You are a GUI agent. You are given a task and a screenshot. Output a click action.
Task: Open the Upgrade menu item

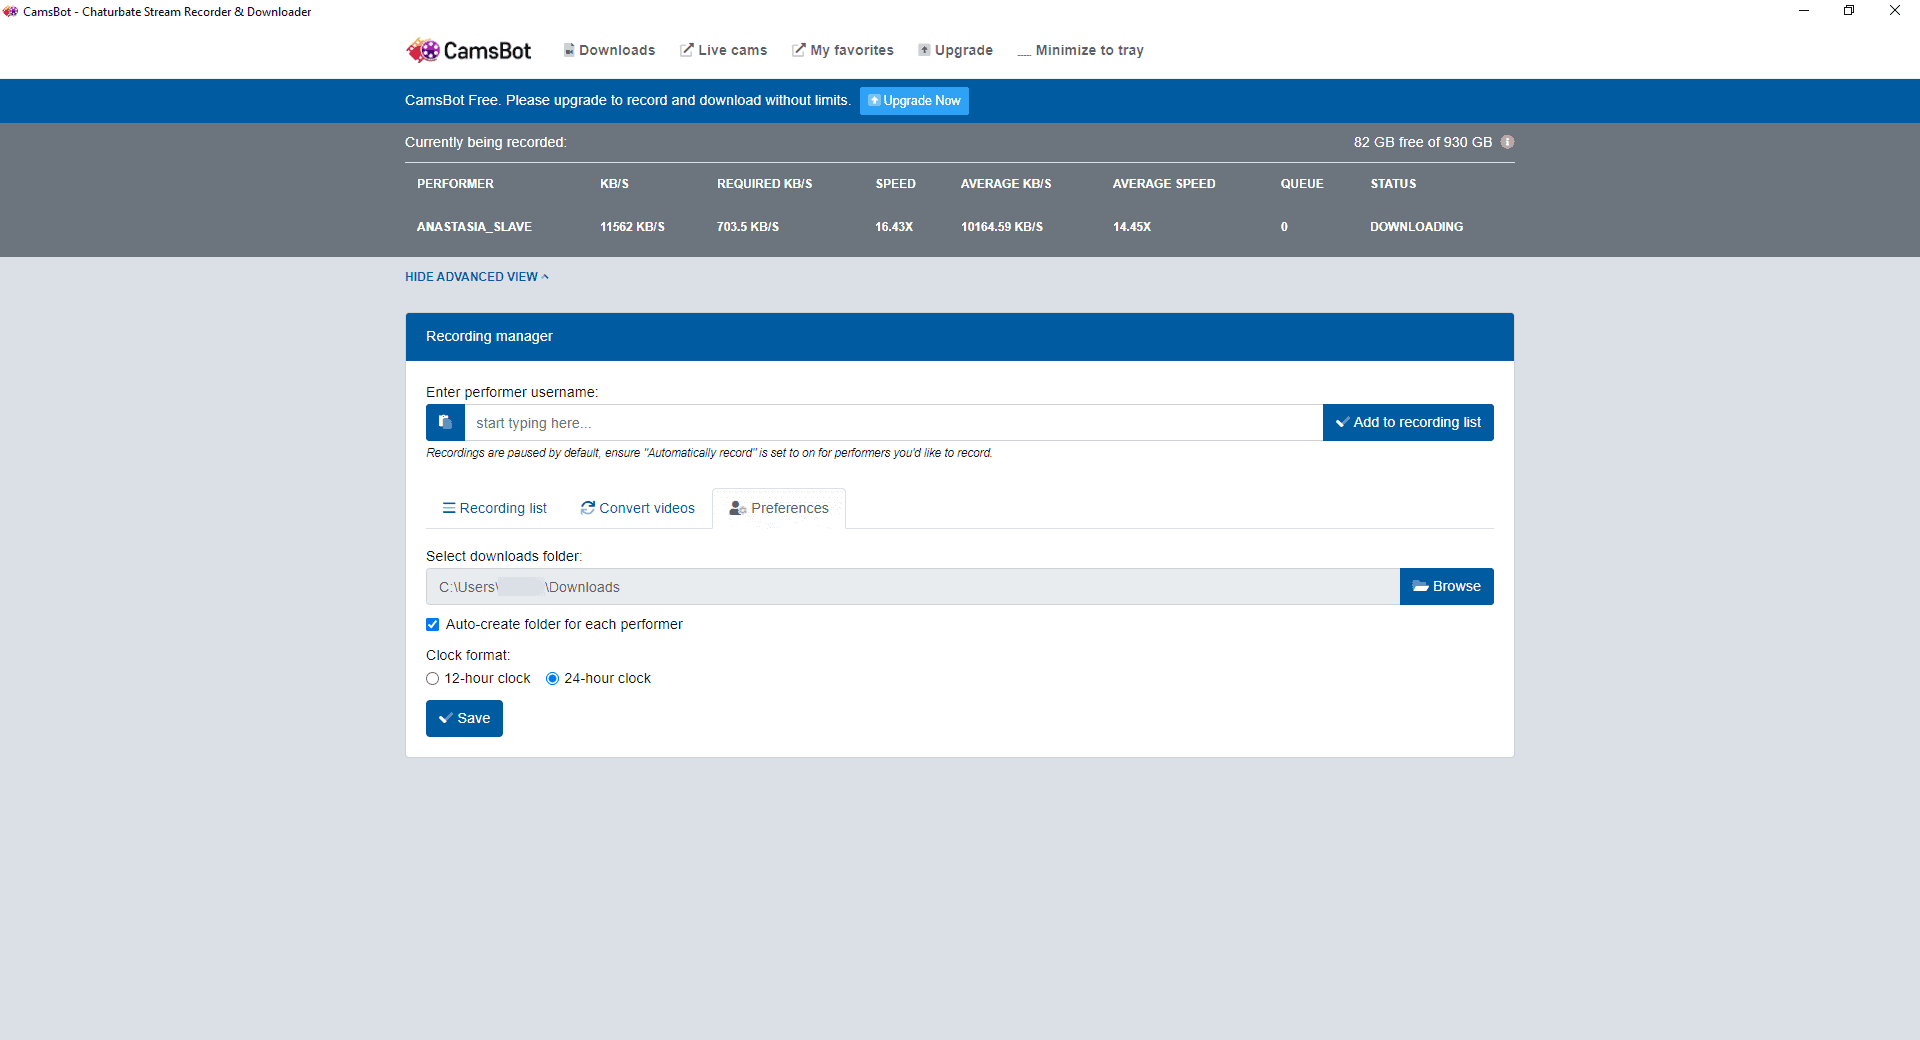tap(956, 50)
